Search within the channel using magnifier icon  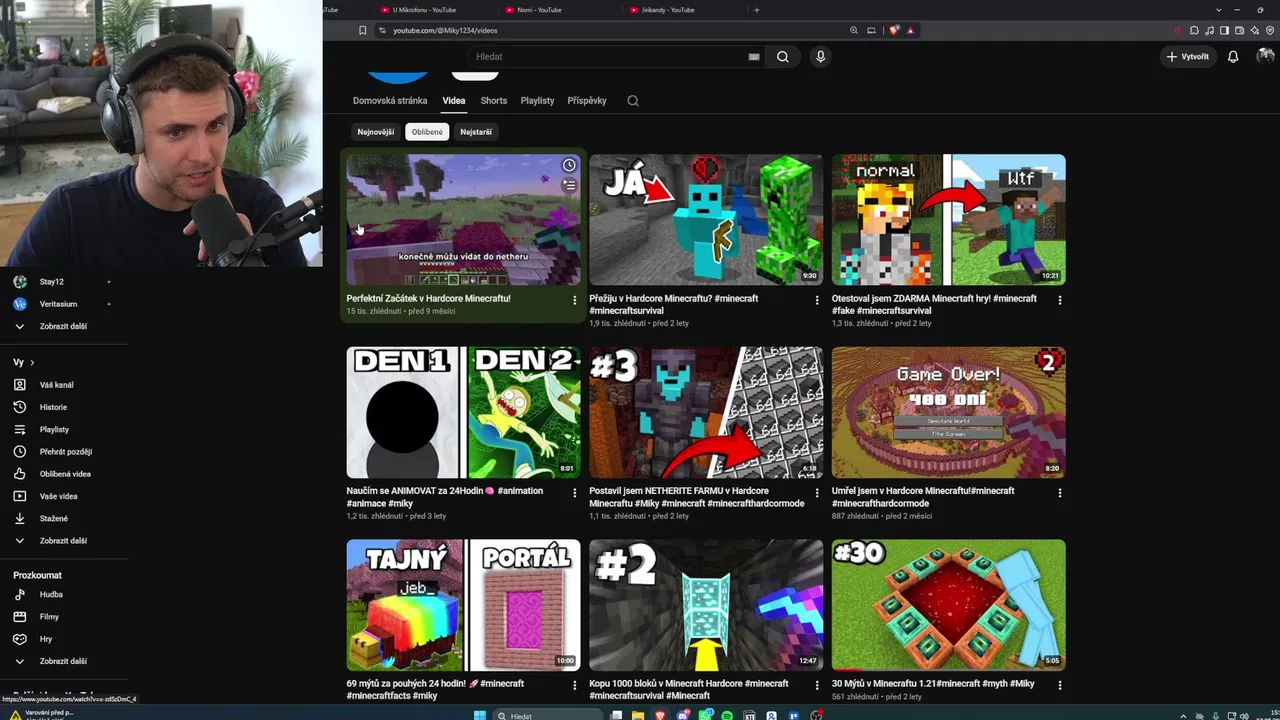tap(632, 101)
